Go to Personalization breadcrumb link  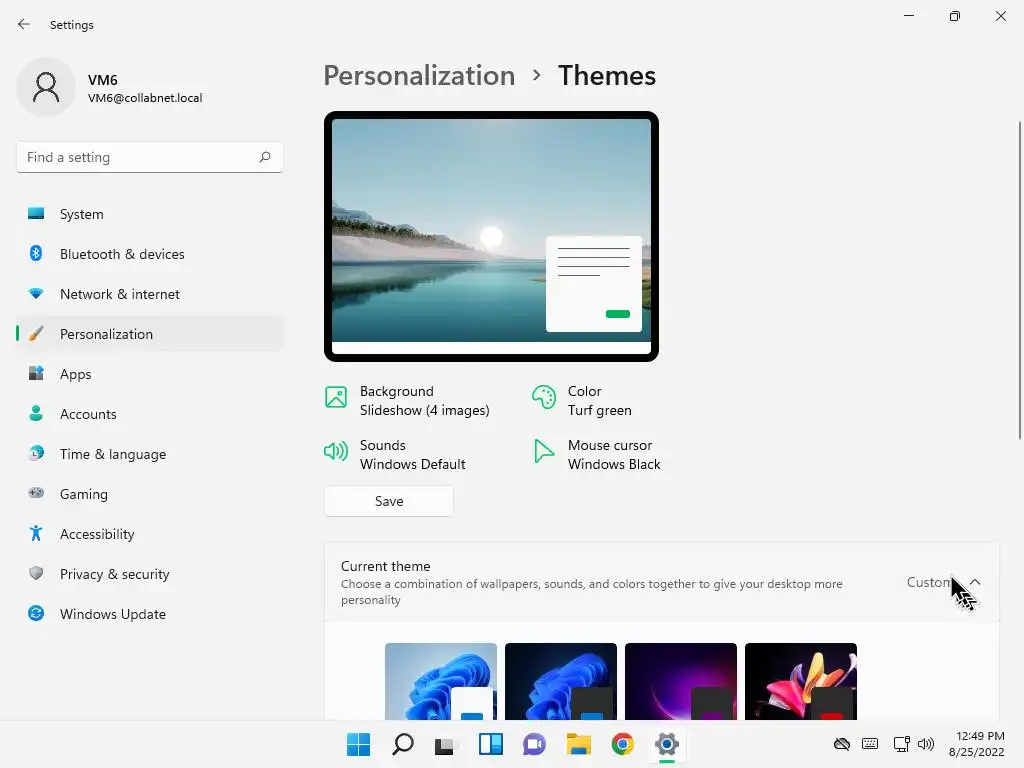(419, 76)
